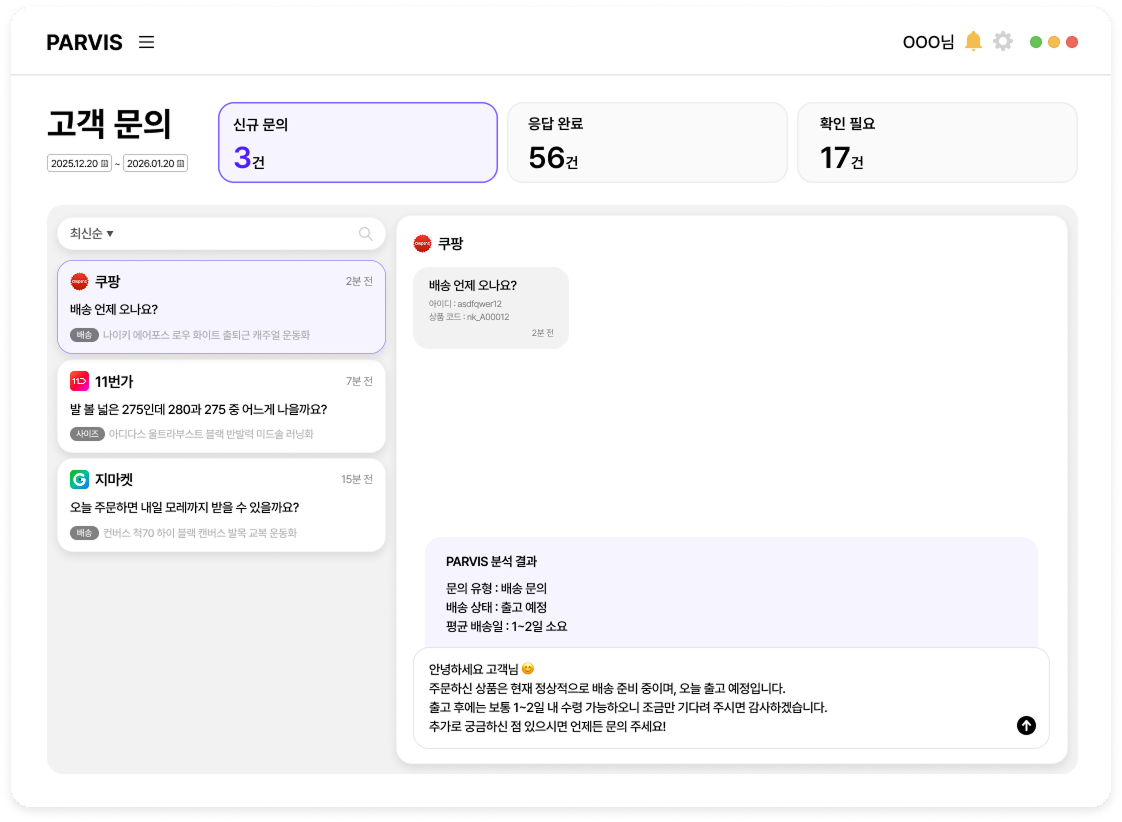Select the 확인 필요 tab card
The image size is (1122, 822).
click(x=937, y=142)
